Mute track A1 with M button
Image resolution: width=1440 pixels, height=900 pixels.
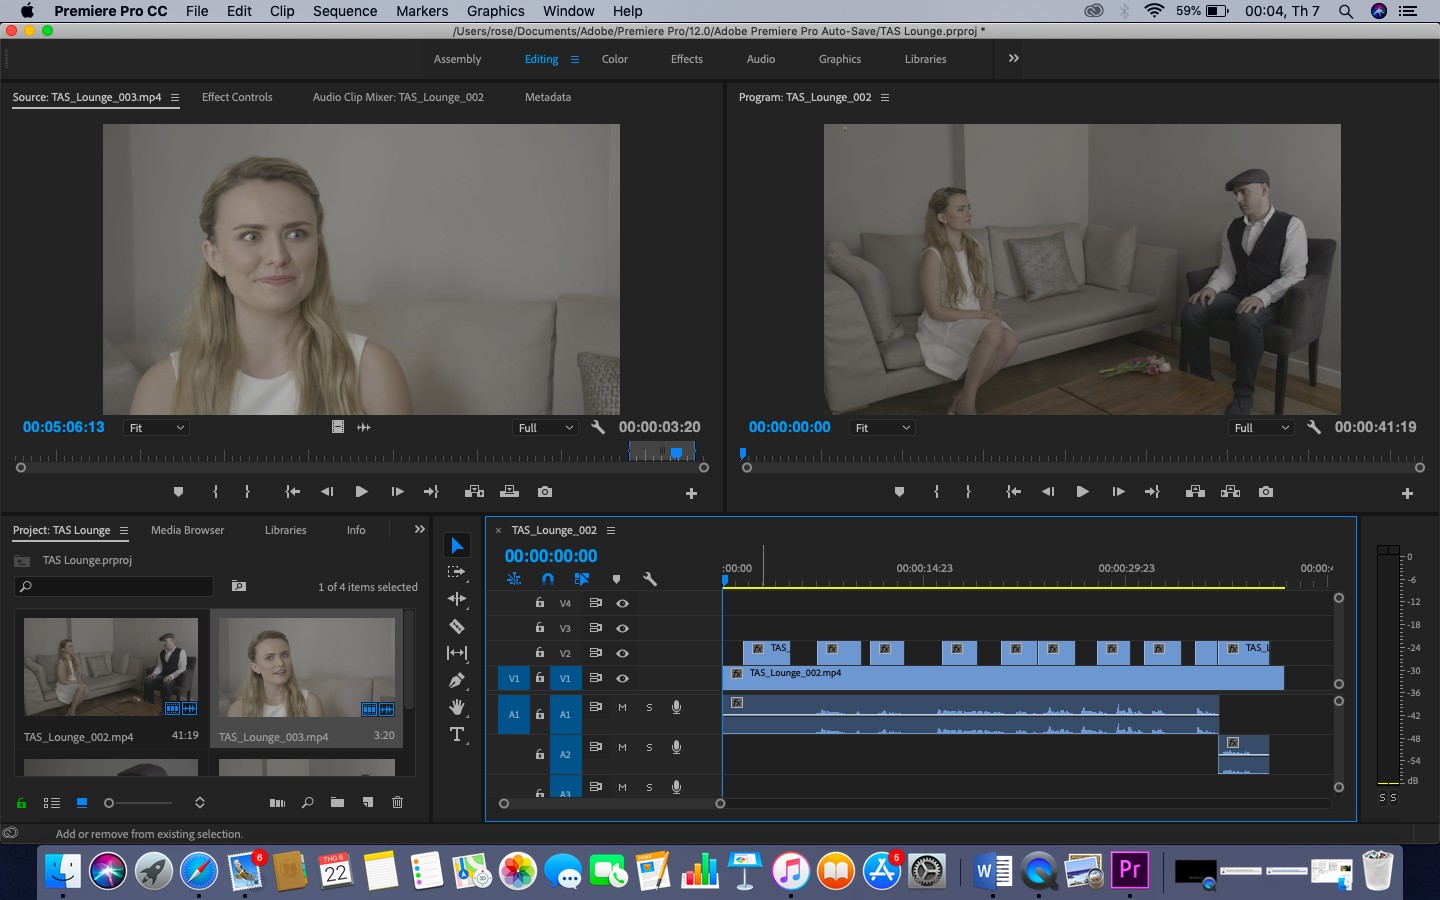pos(622,707)
